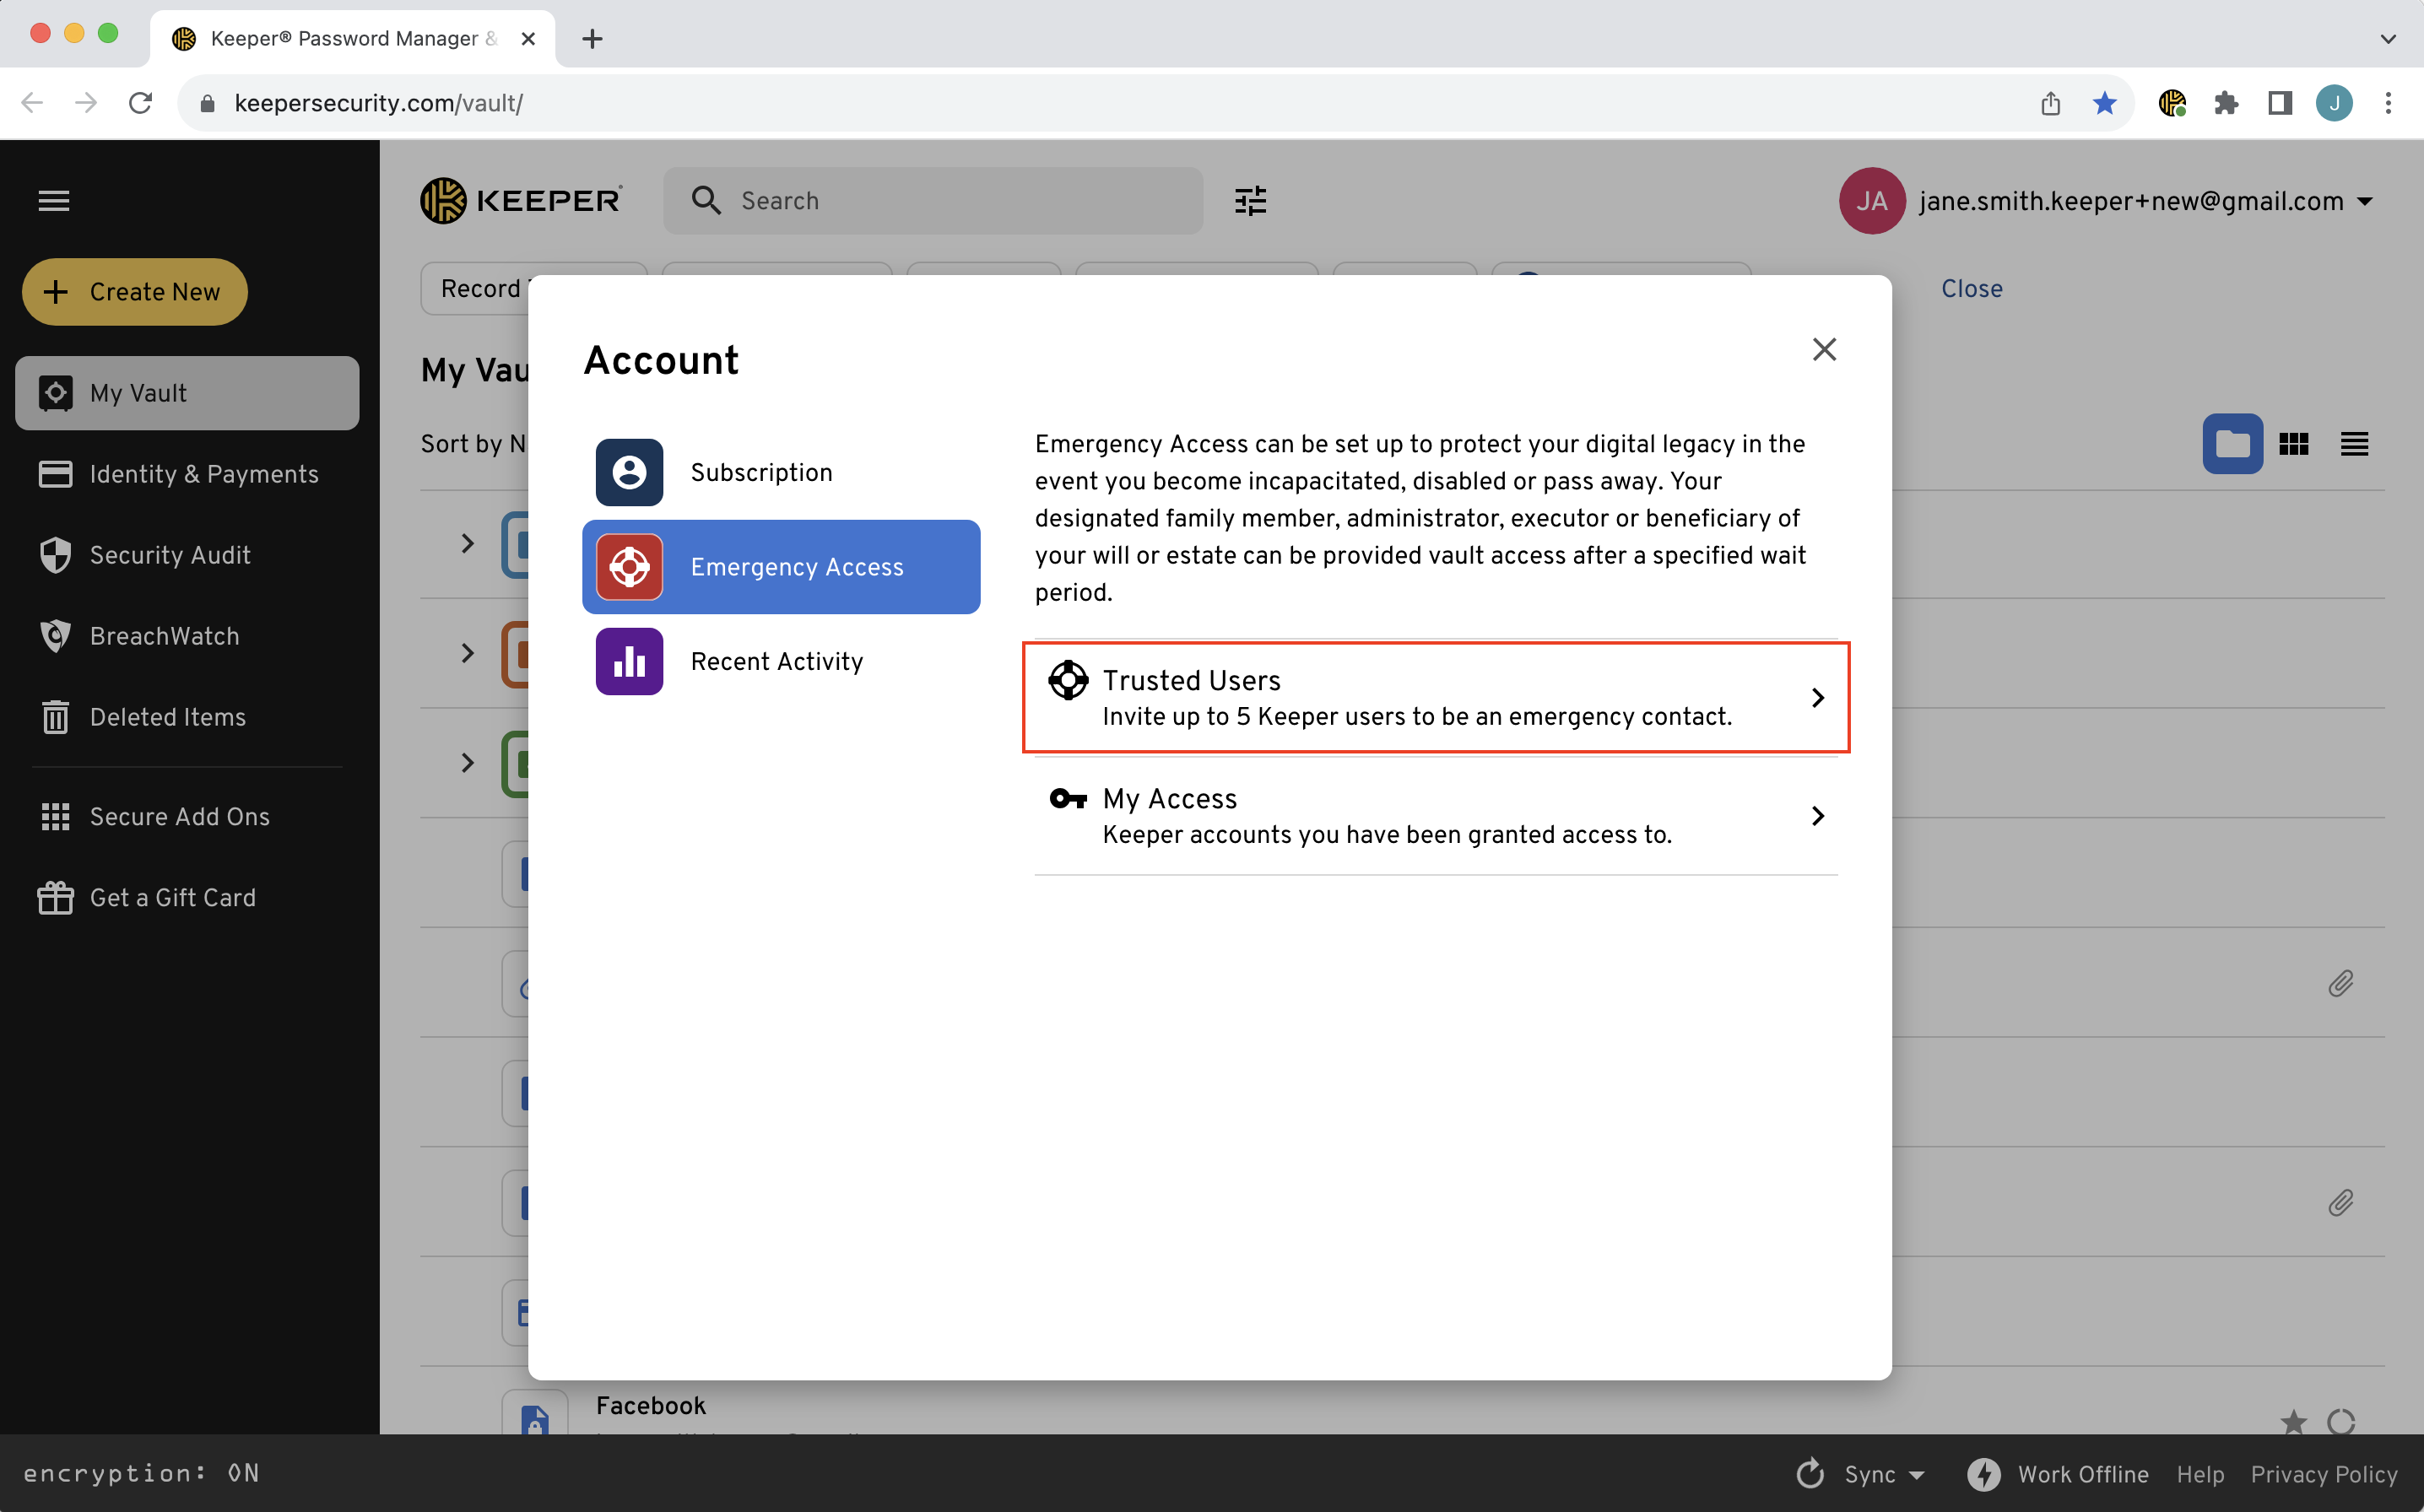Image resolution: width=2424 pixels, height=1512 pixels.
Task: Switch to list view icon
Action: click(2354, 444)
